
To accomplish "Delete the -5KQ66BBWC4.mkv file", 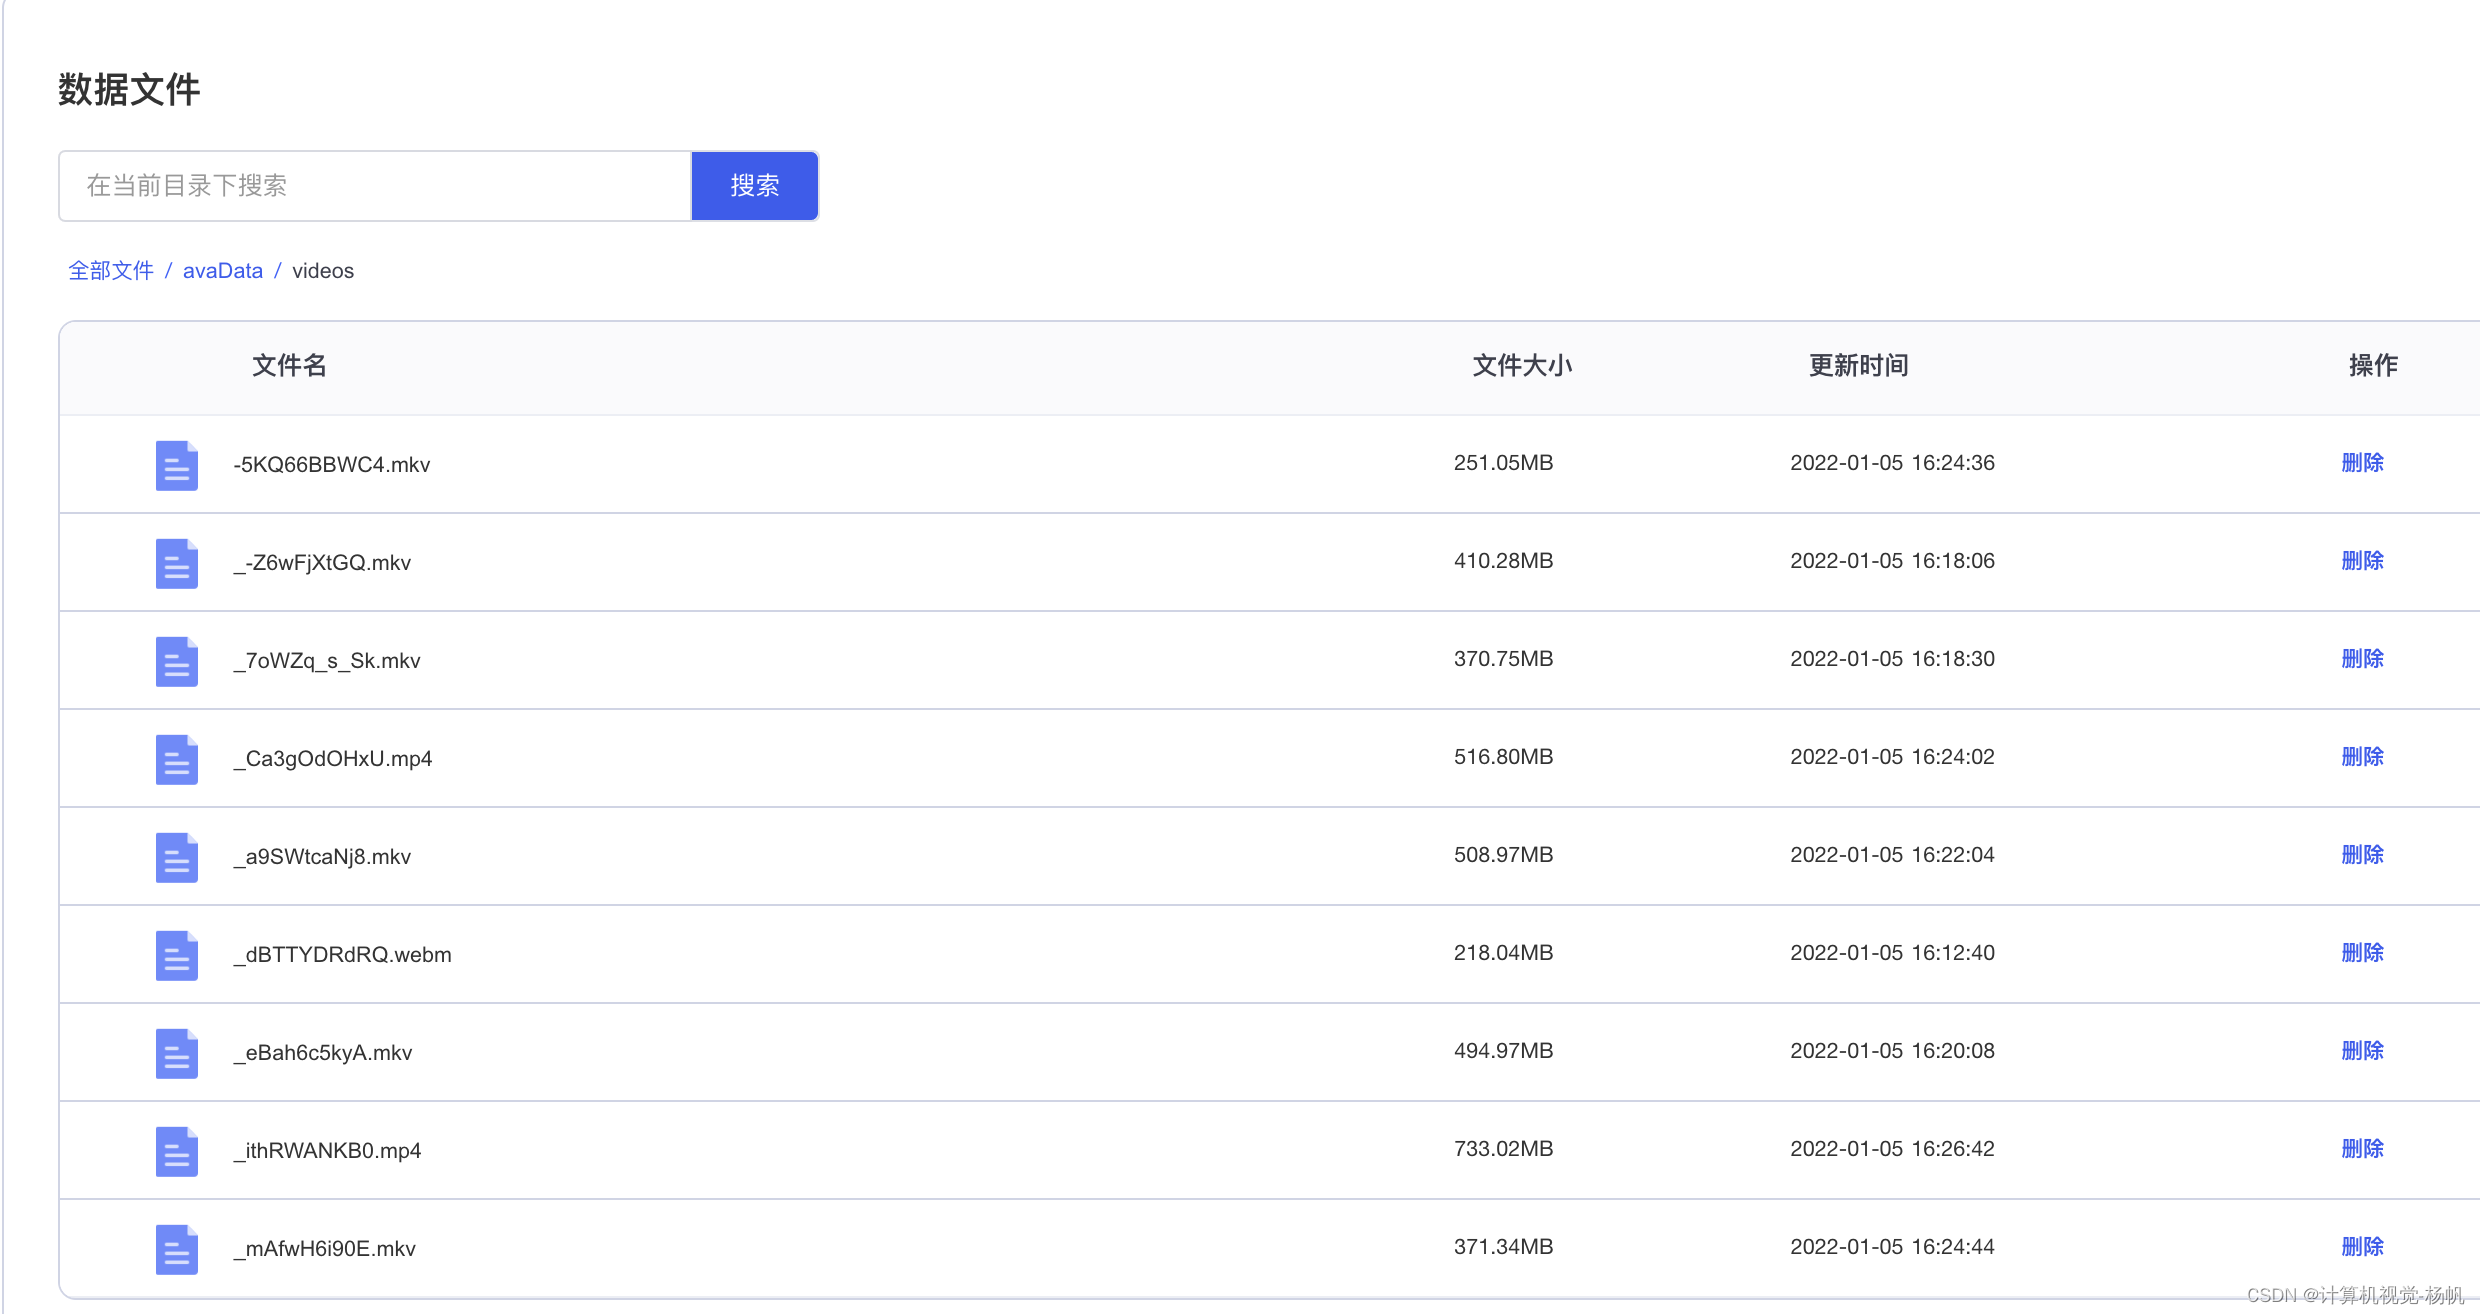I will [2362, 463].
